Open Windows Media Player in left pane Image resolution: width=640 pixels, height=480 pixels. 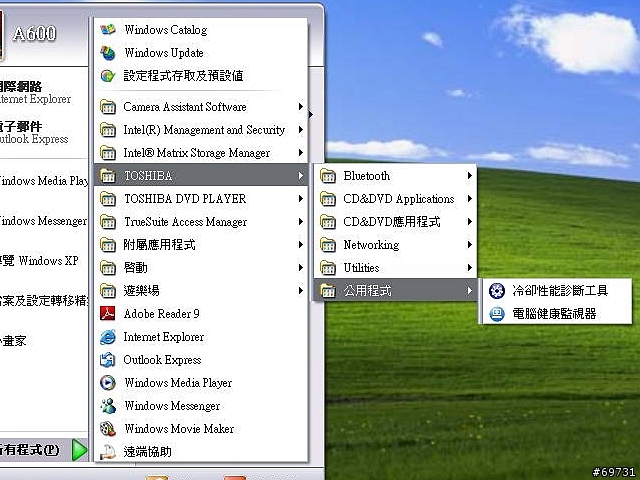click(44, 180)
